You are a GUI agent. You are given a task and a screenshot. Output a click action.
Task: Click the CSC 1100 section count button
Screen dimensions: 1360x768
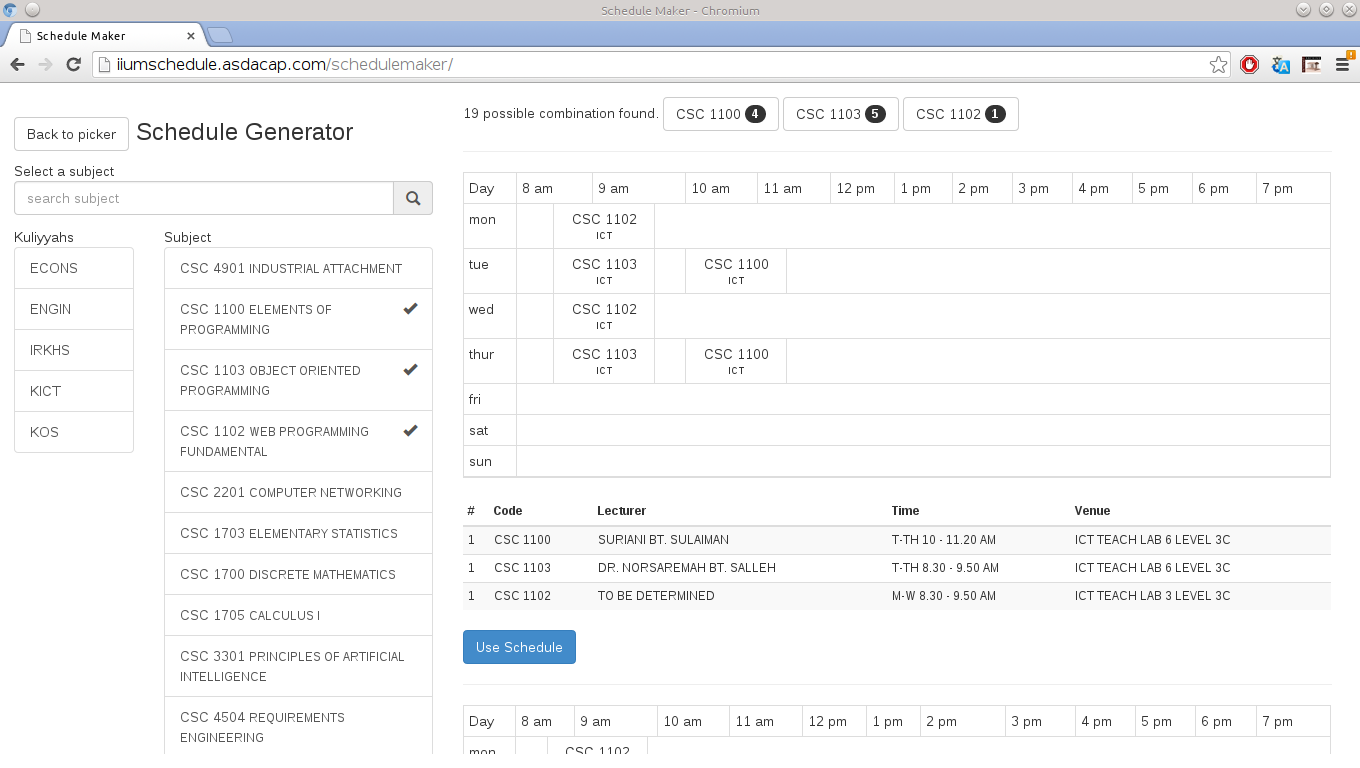click(x=720, y=114)
